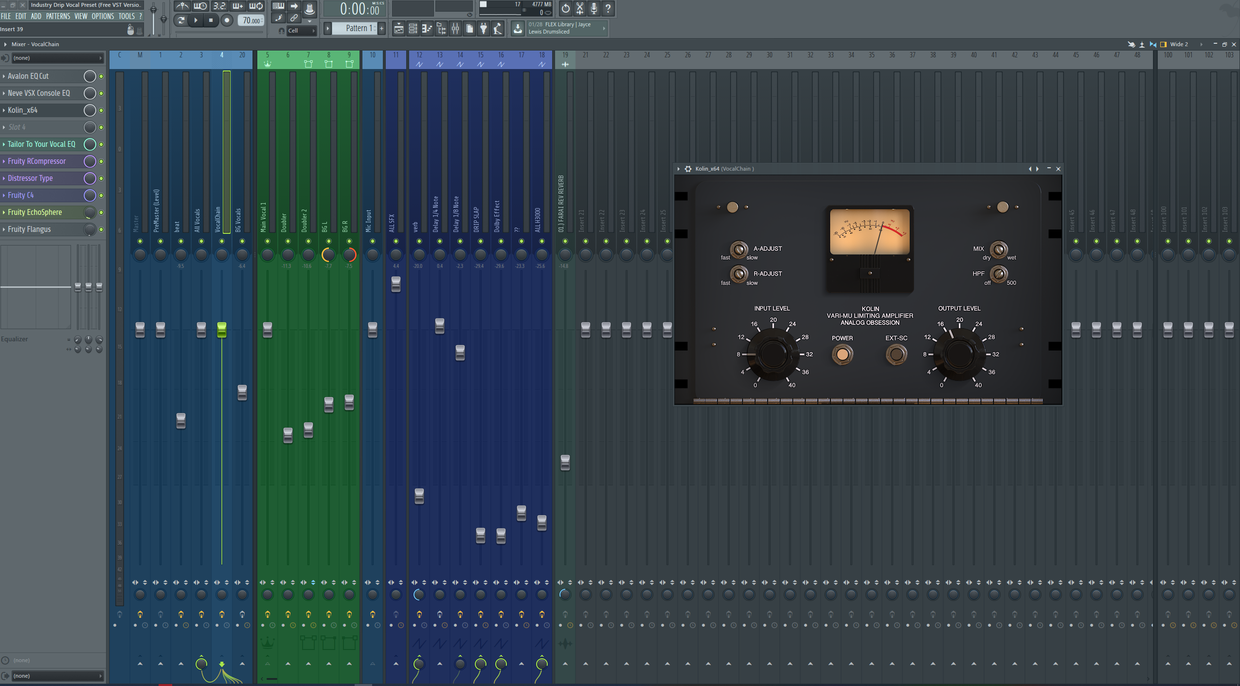
Task: Open the PATTERNS menu
Action: click(x=58, y=17)
